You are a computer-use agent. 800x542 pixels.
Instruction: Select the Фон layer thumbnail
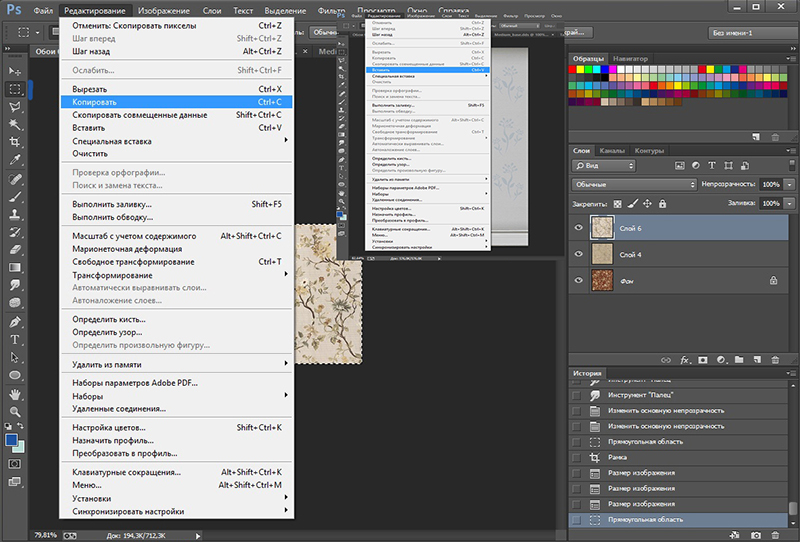pos(603,282)
